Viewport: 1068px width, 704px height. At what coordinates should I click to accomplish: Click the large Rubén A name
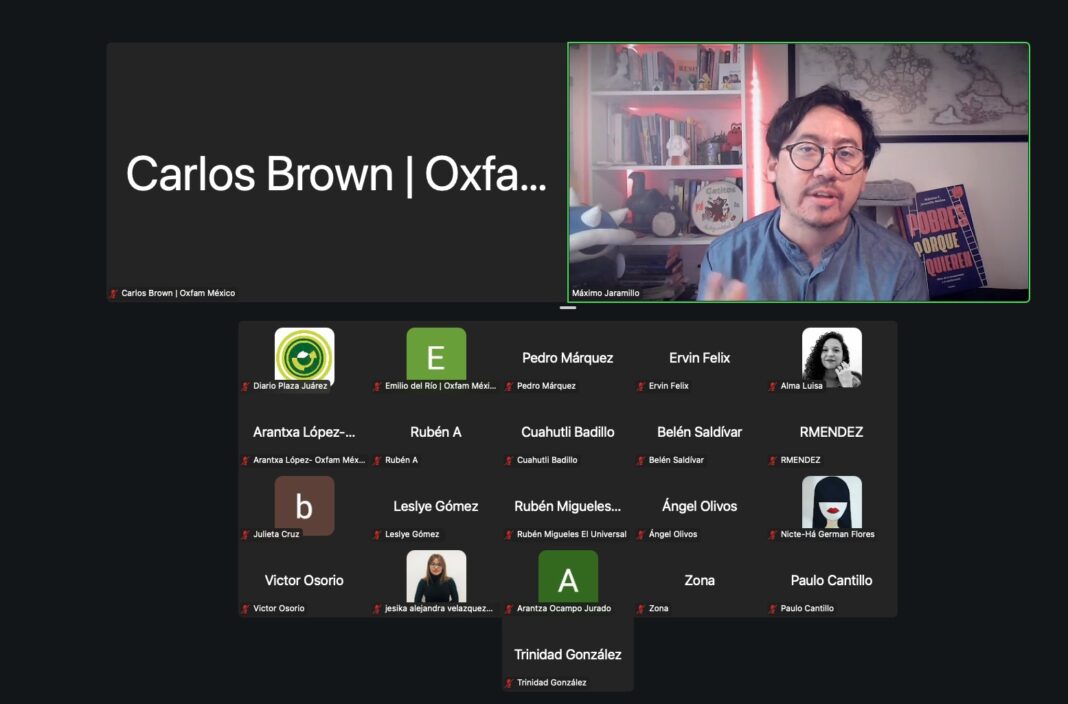436,432
